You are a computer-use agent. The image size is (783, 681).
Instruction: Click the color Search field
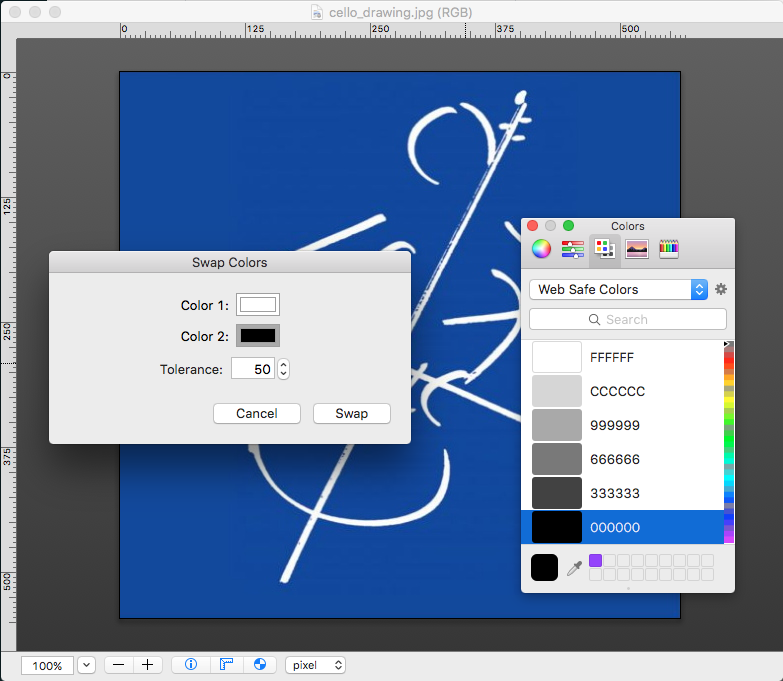pyautogui.click(x=628, y=320)
